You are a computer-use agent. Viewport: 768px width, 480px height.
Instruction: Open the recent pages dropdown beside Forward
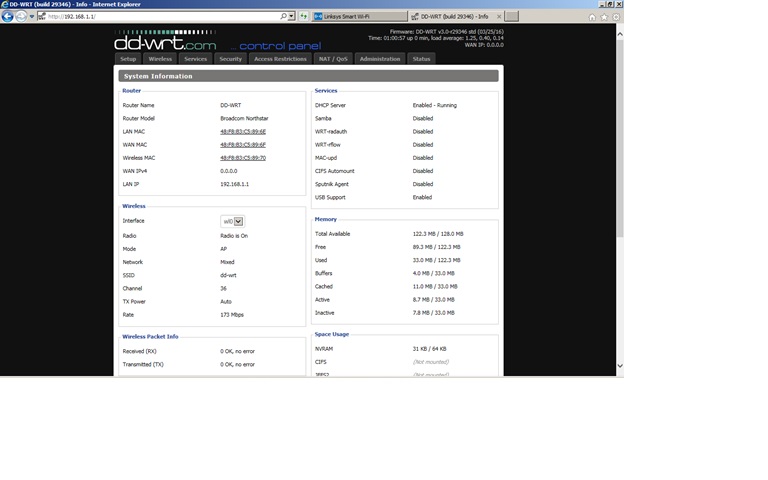point(32,17)
